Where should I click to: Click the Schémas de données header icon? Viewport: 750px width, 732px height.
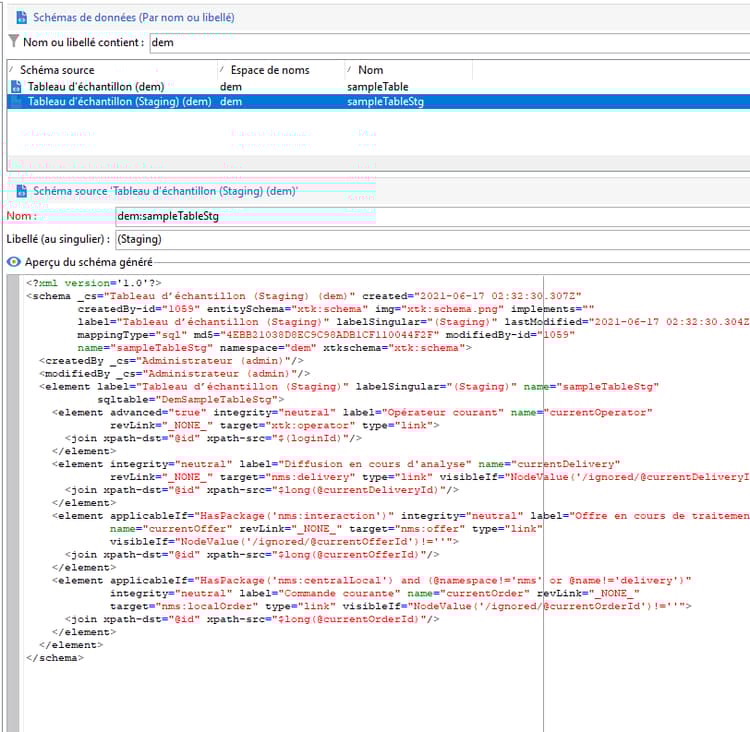[x=20, y=17]
